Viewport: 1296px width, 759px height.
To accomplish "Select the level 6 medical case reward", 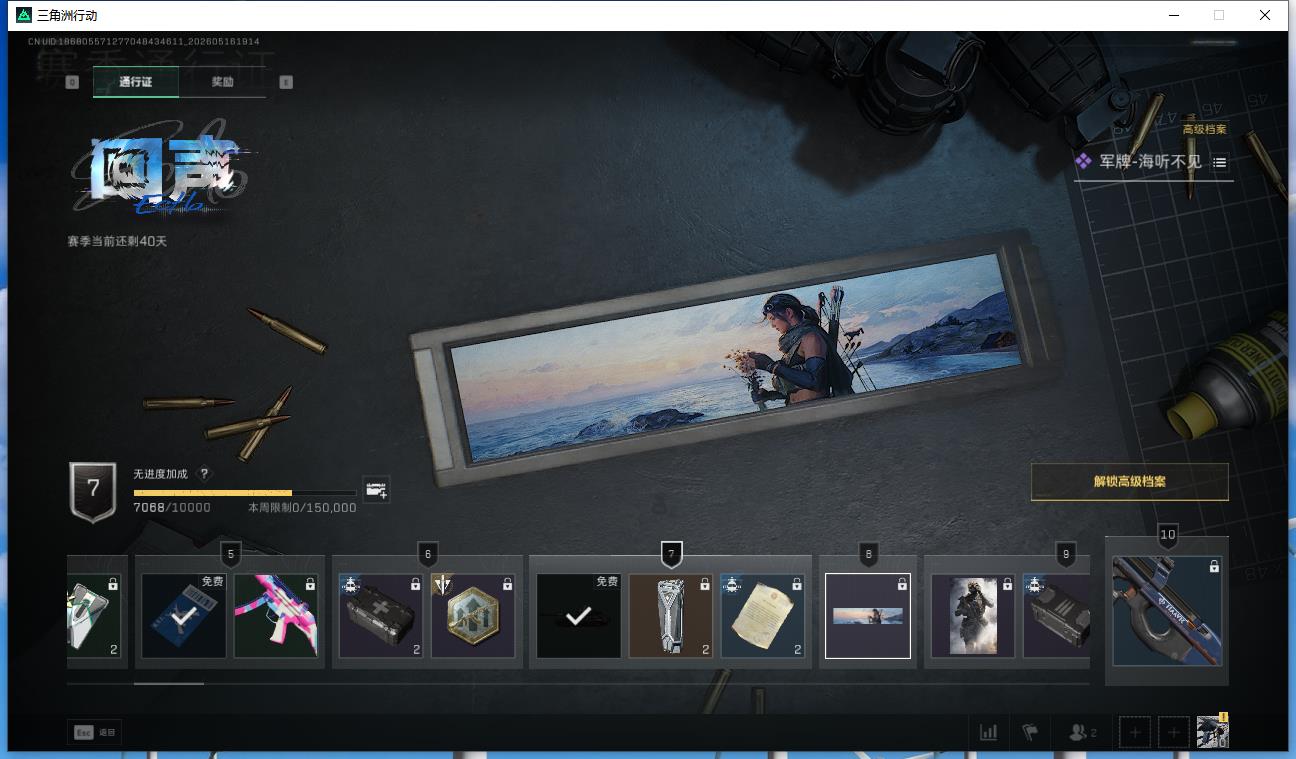I will click(x=381, y=616).
